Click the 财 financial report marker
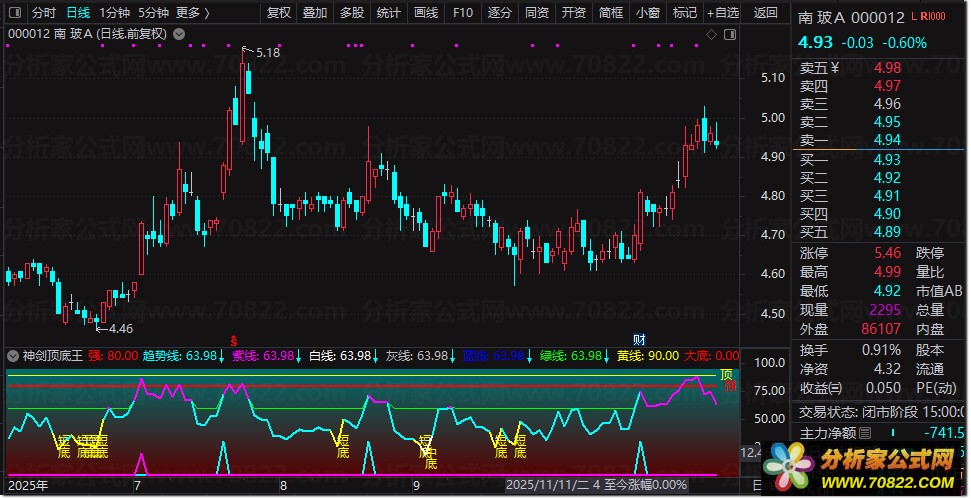This screenshot has width=971, height=499. pos(640,339)
